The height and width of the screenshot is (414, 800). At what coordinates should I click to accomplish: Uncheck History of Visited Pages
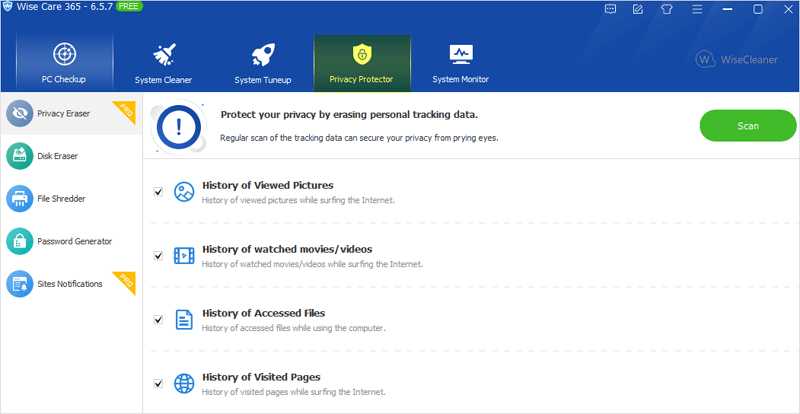(158, 383)
